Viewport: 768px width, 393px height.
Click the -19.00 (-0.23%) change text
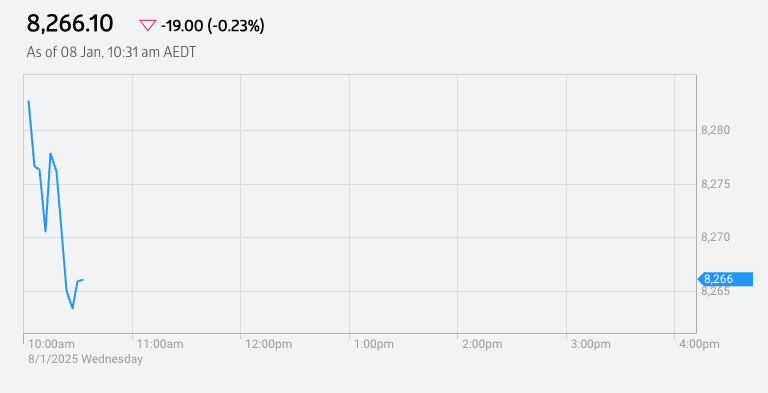(213, 25)
